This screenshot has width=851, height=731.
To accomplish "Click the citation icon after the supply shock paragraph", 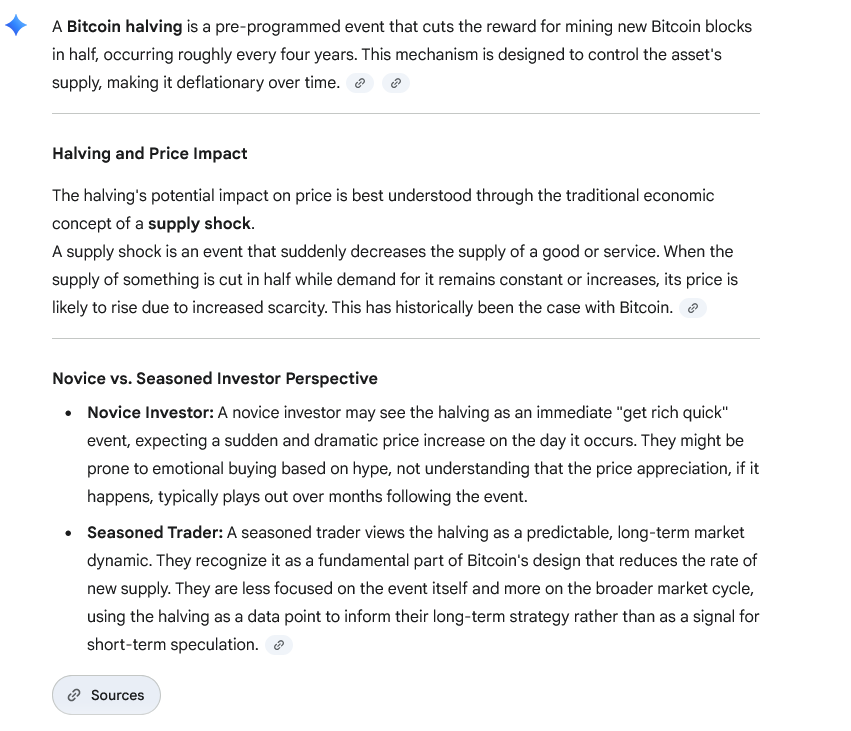I will [692, 308].
